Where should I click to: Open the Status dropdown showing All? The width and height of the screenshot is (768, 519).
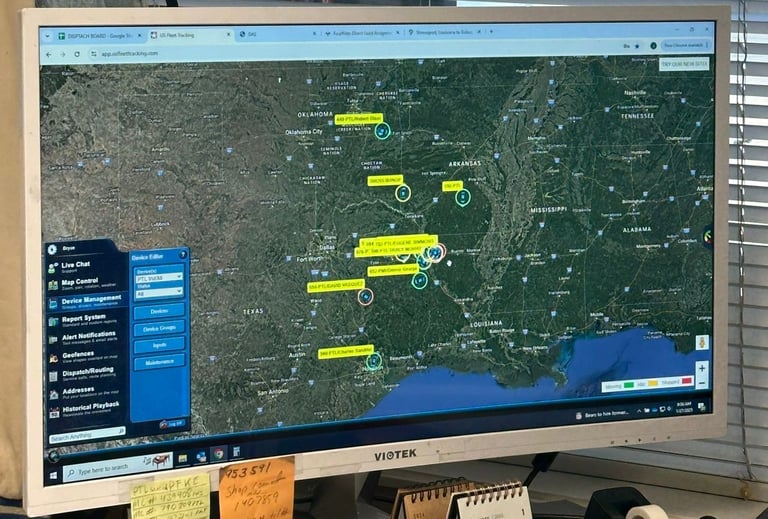click(x=159, y=293)
